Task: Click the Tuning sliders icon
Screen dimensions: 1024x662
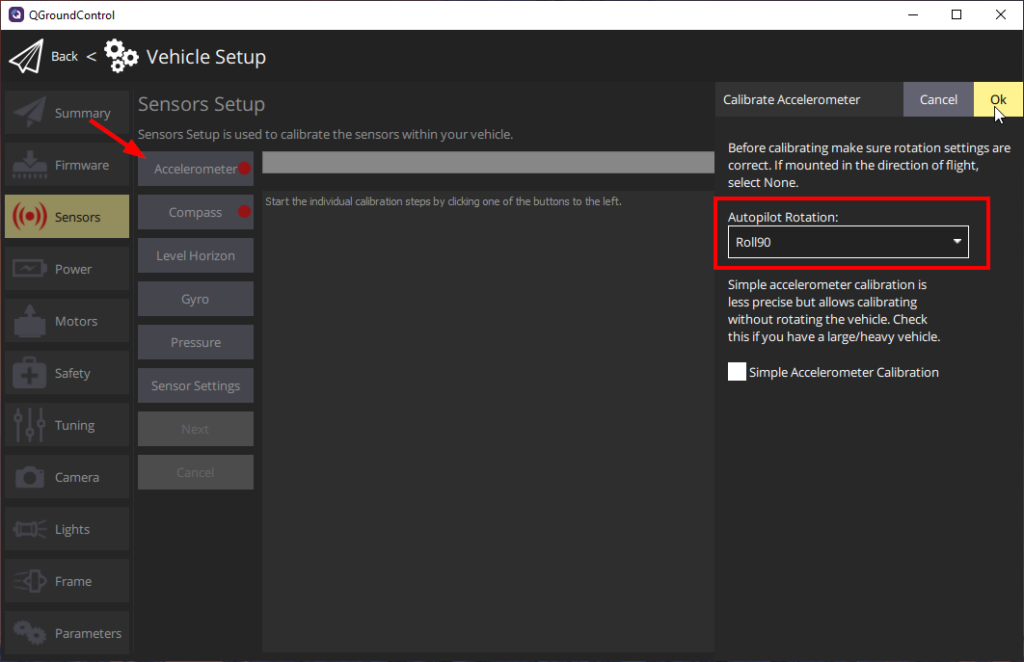Action: (x=29, y=425)
